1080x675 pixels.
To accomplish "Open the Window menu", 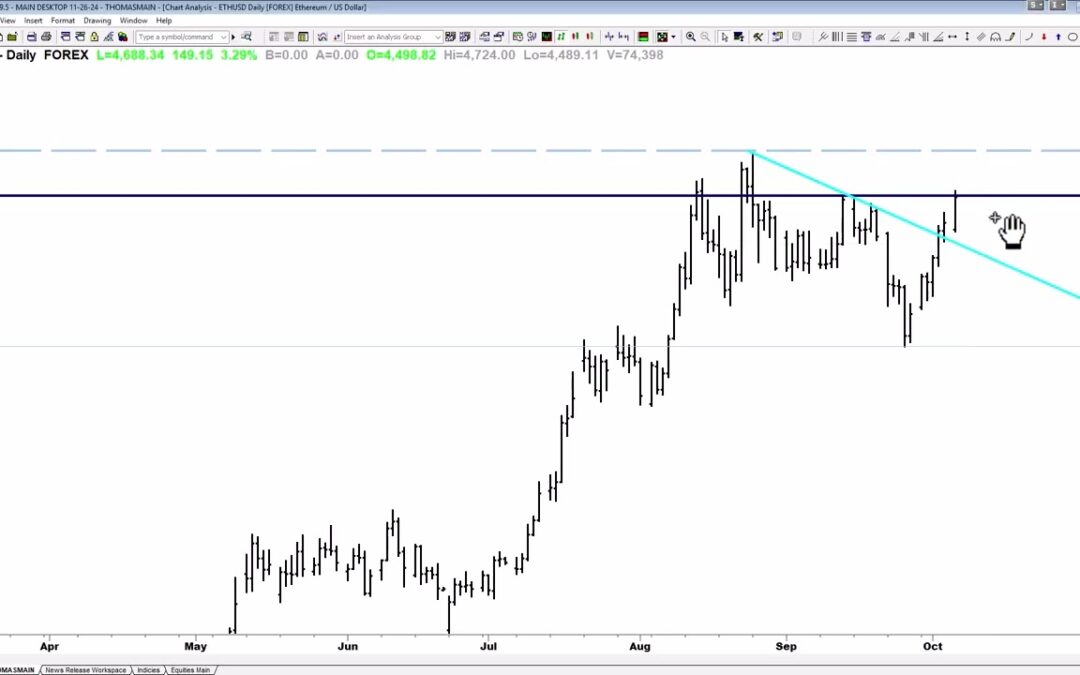I will (133, 20).
